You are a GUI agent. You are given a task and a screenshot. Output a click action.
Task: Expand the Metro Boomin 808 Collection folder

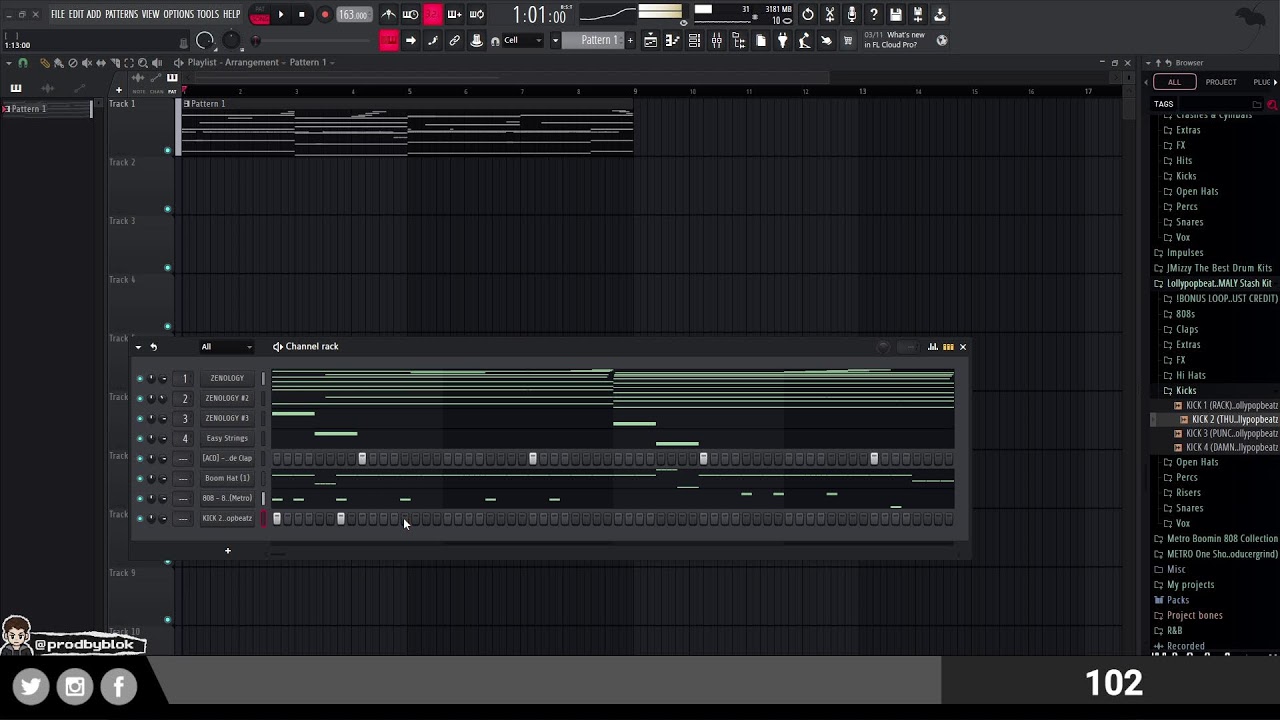1215,538
